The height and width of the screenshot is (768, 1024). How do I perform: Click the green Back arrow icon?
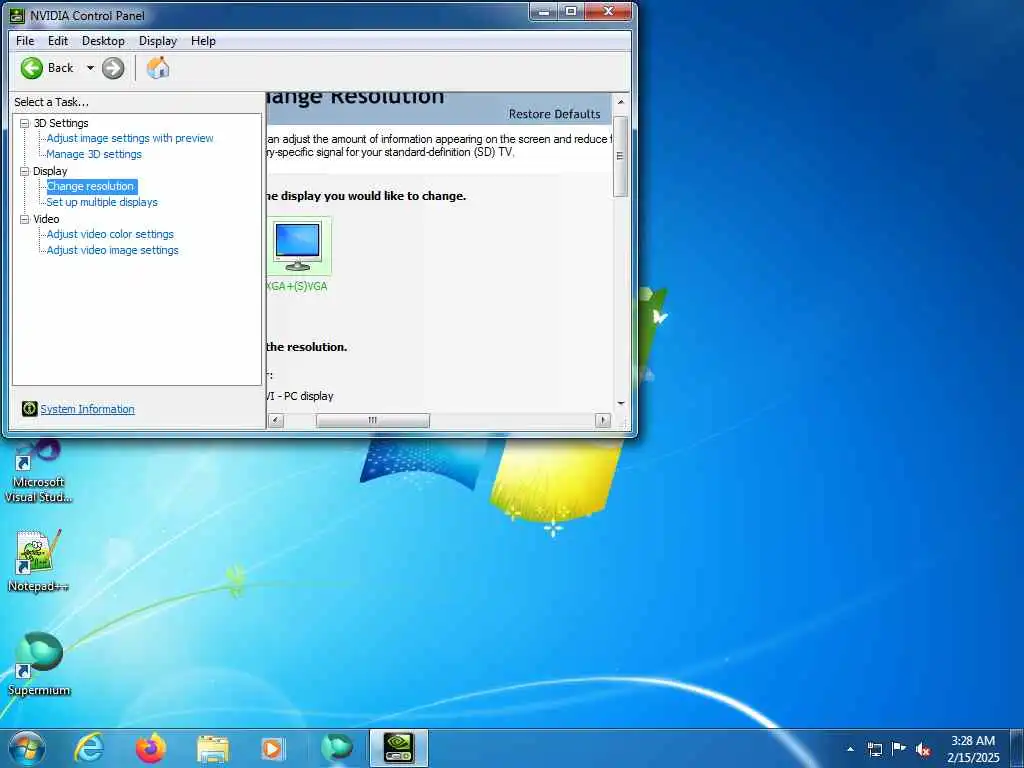click(x=31, y=68)
